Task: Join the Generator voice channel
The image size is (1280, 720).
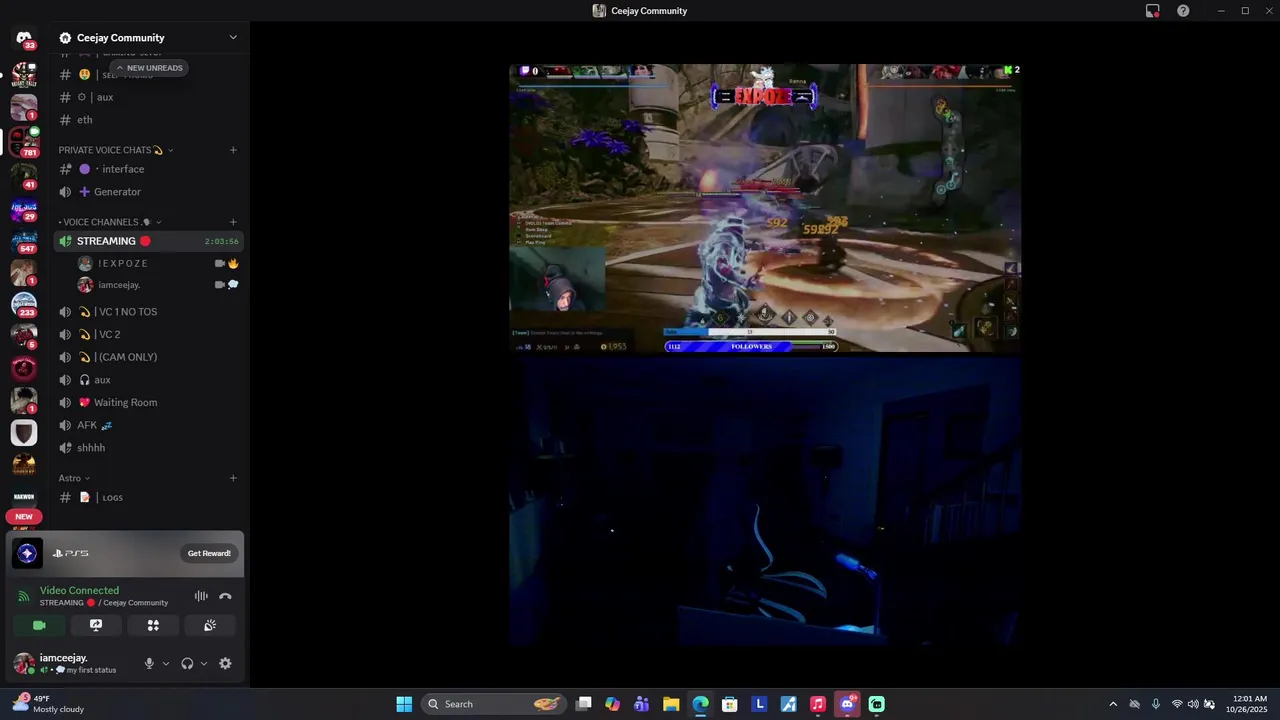Action: [149, 192]
